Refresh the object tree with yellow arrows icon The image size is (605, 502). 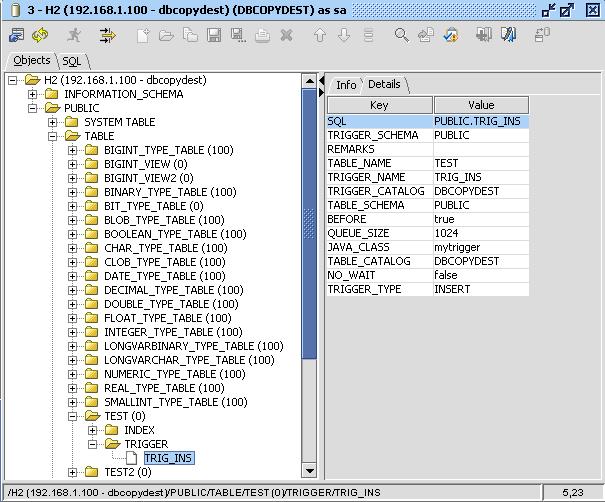[40, 35]
